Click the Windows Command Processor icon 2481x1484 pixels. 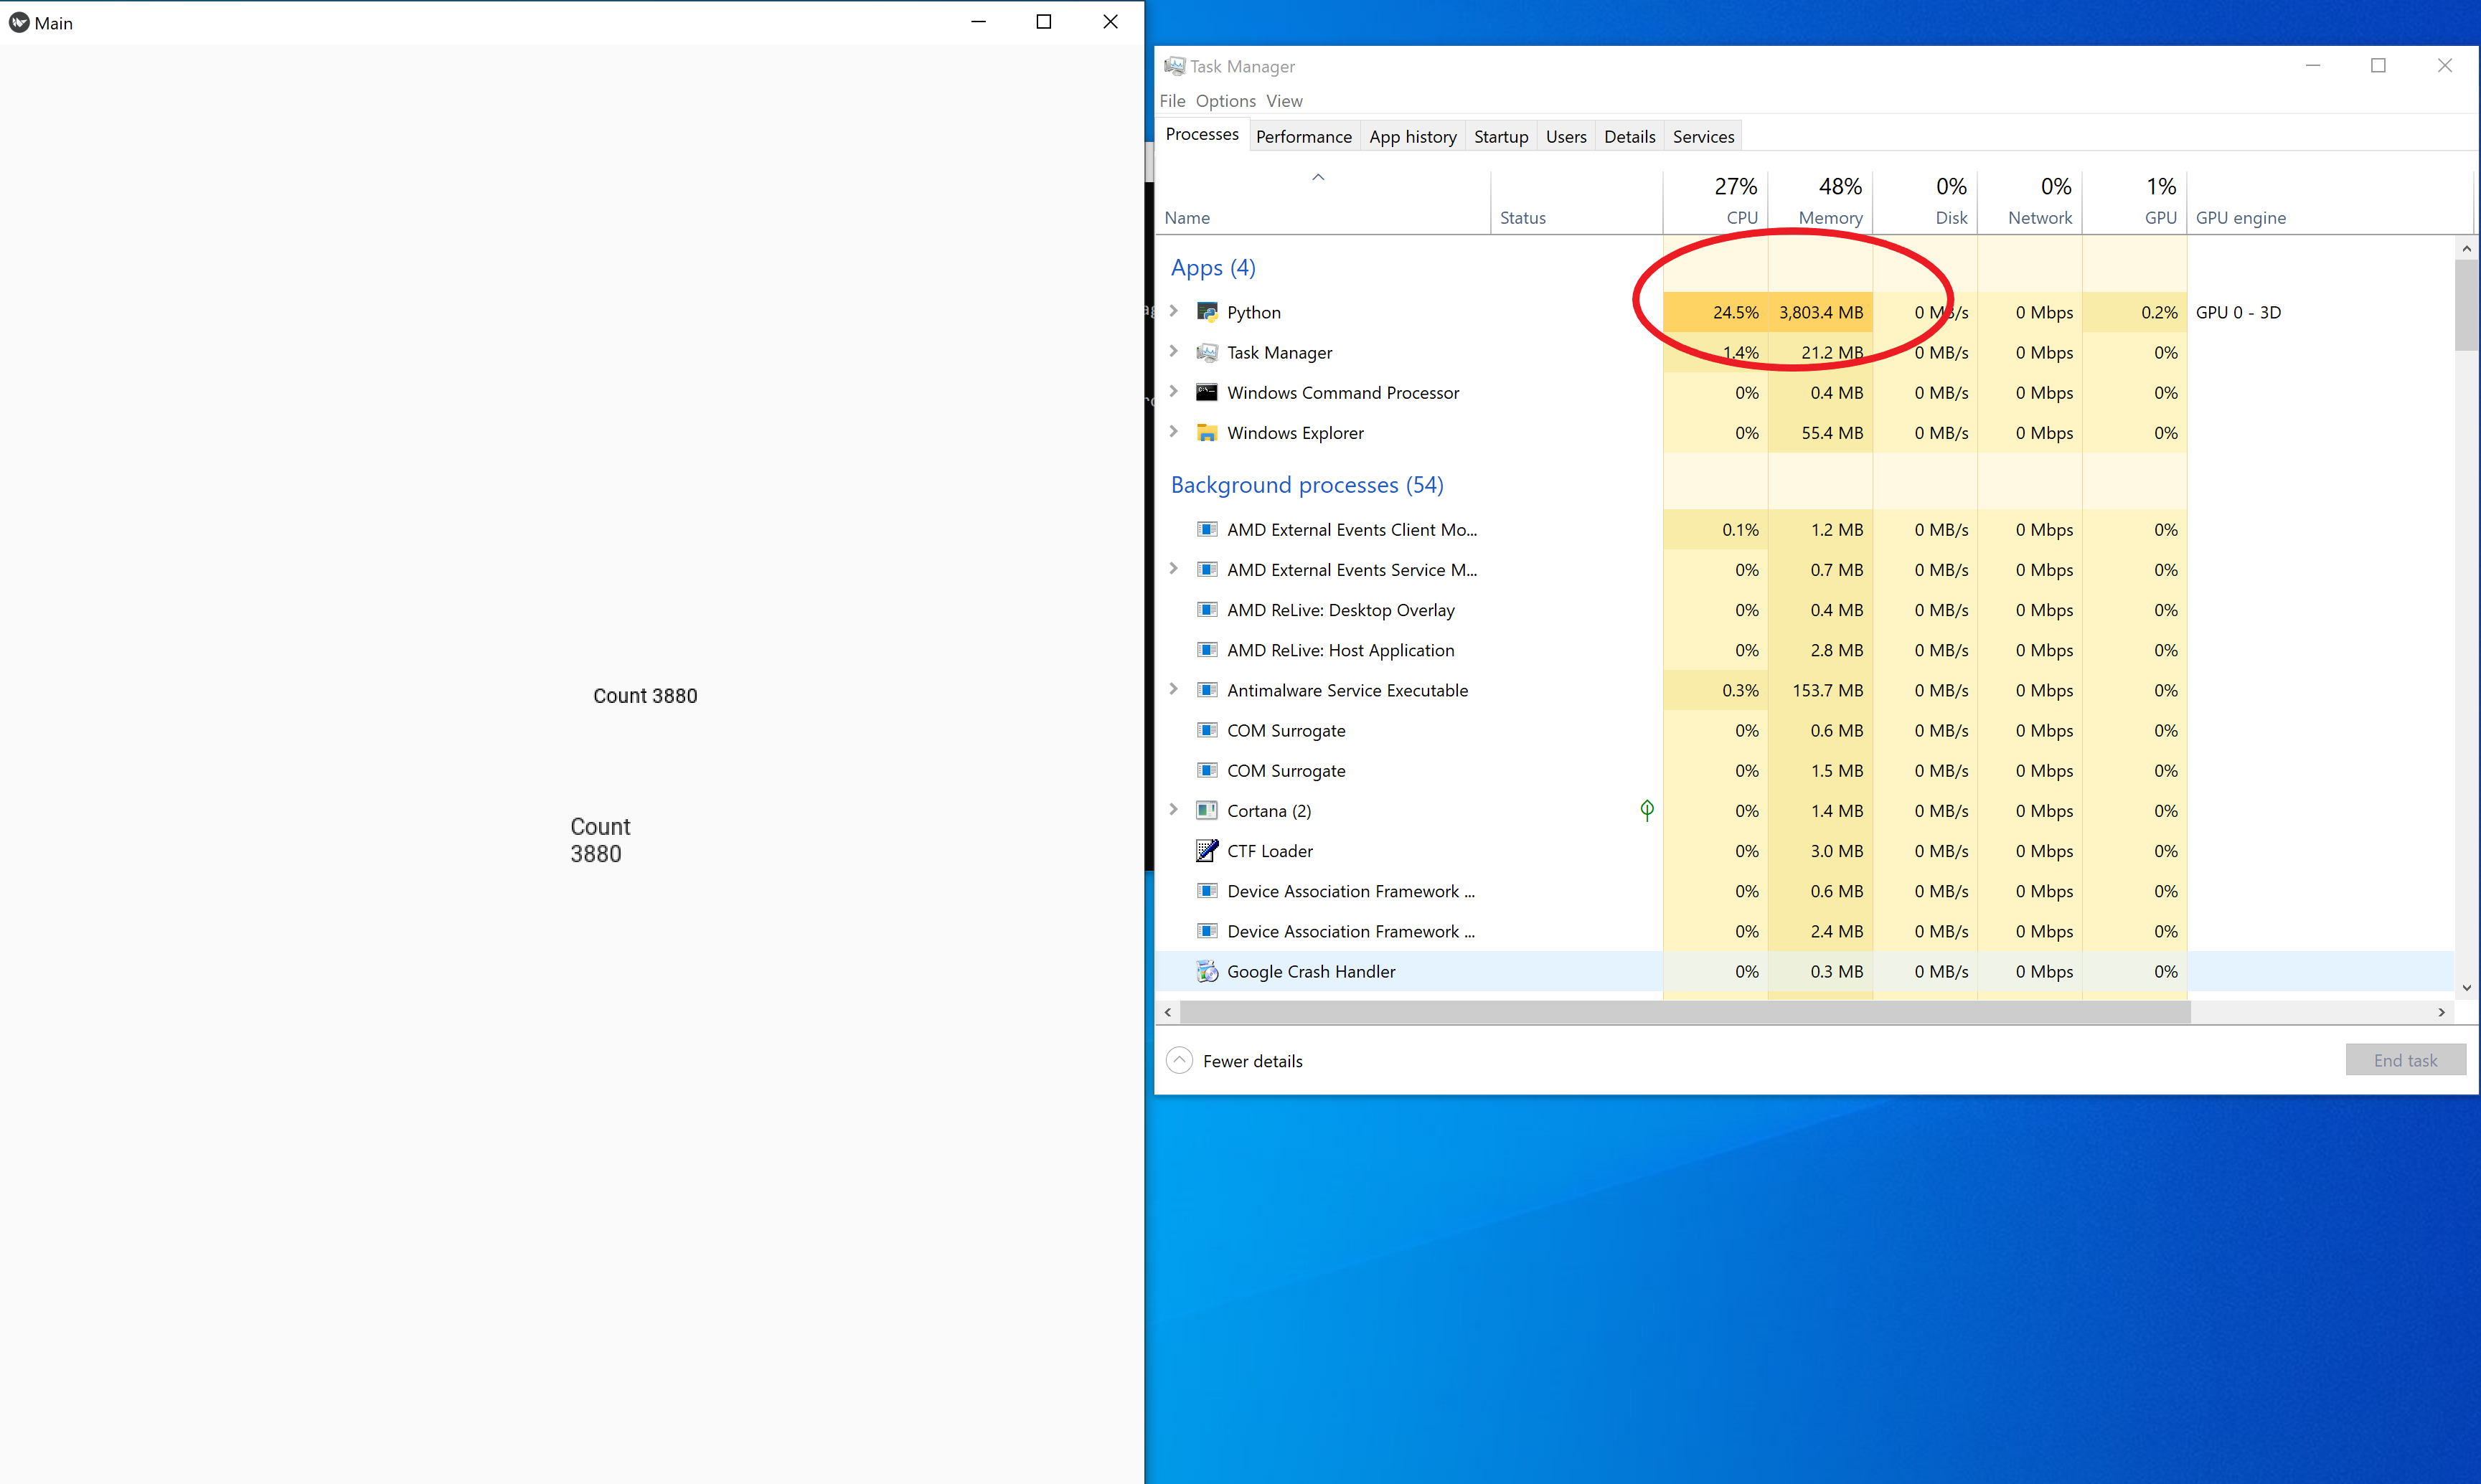pos(1207,392)
